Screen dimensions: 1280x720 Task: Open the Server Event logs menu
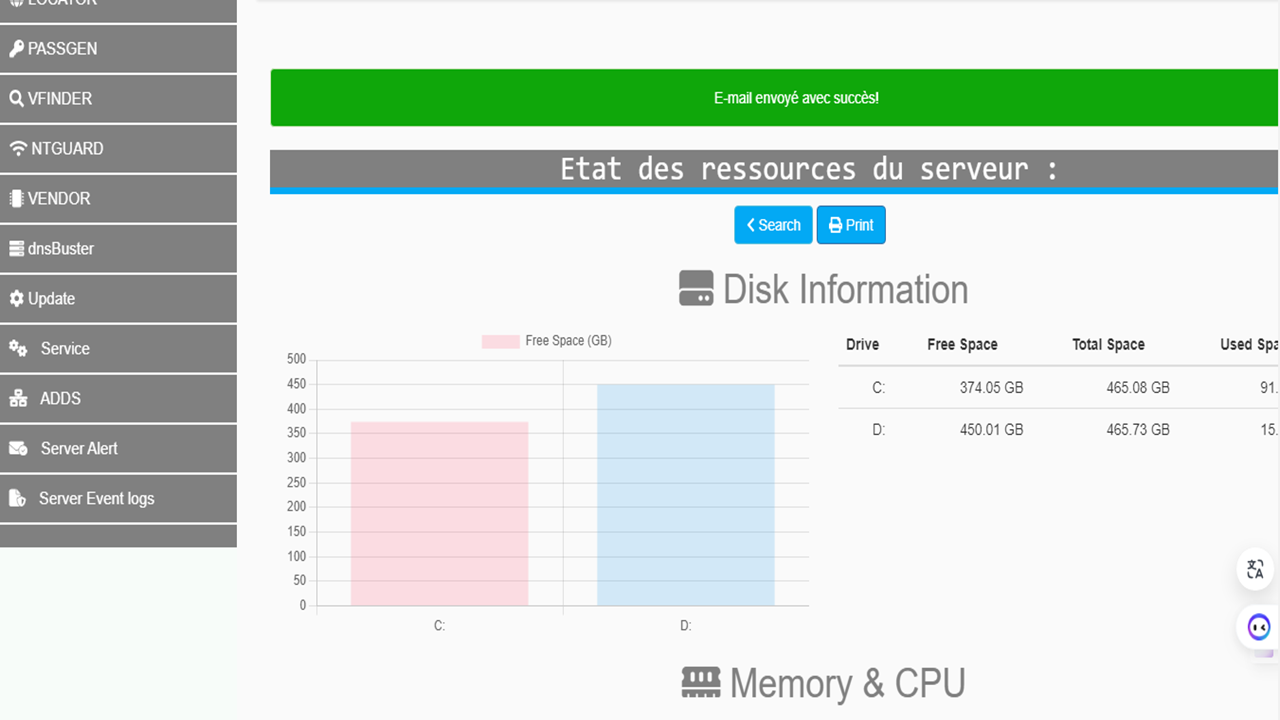96,499
